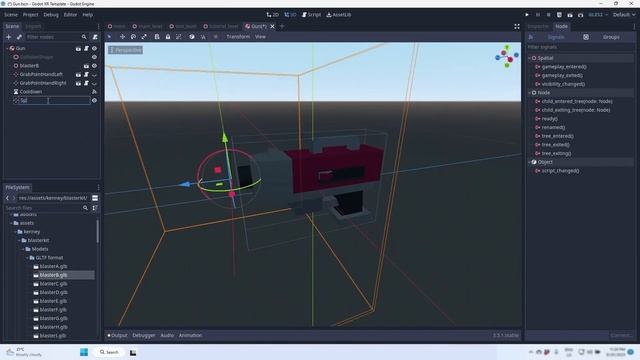Toggle visibility of blasterB node

tap(94, 66)
